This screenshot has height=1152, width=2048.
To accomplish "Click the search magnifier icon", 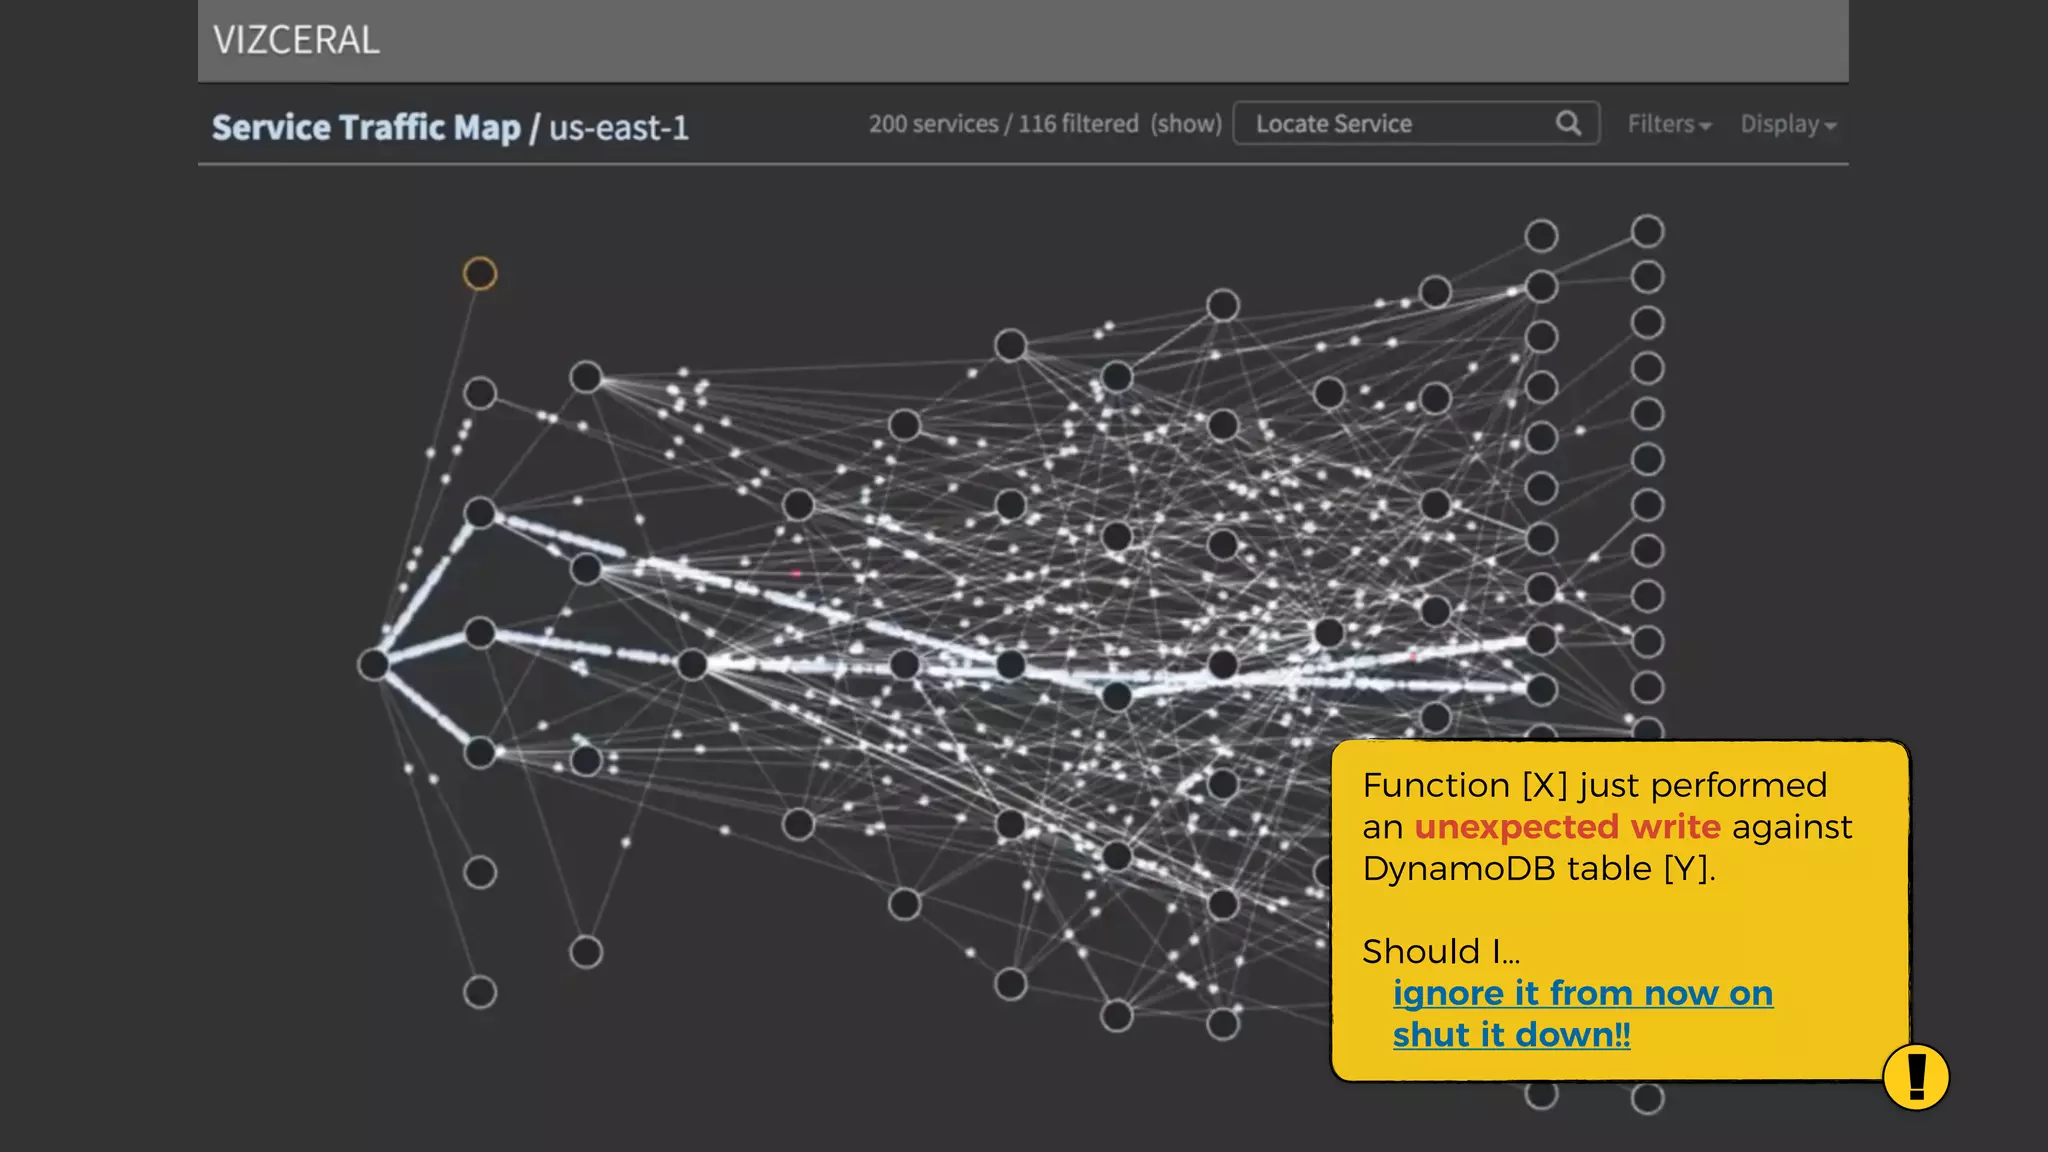I will point(1568,123).
